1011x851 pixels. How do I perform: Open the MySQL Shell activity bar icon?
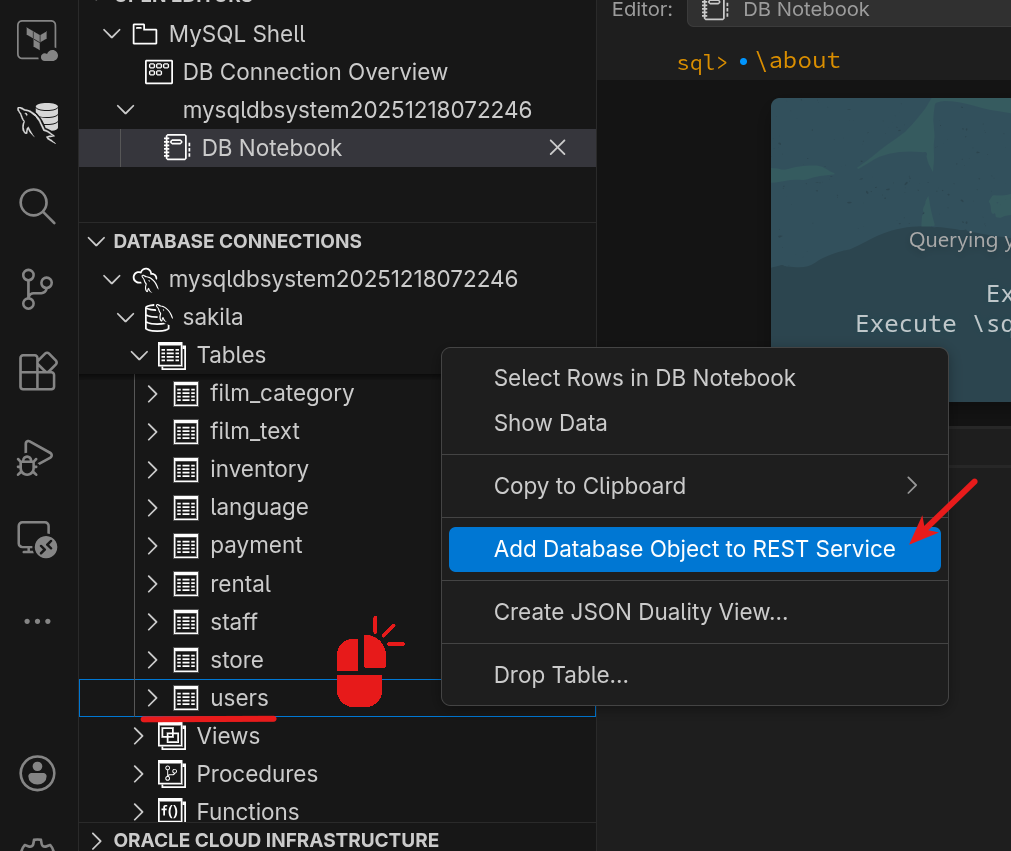[38, 123]
